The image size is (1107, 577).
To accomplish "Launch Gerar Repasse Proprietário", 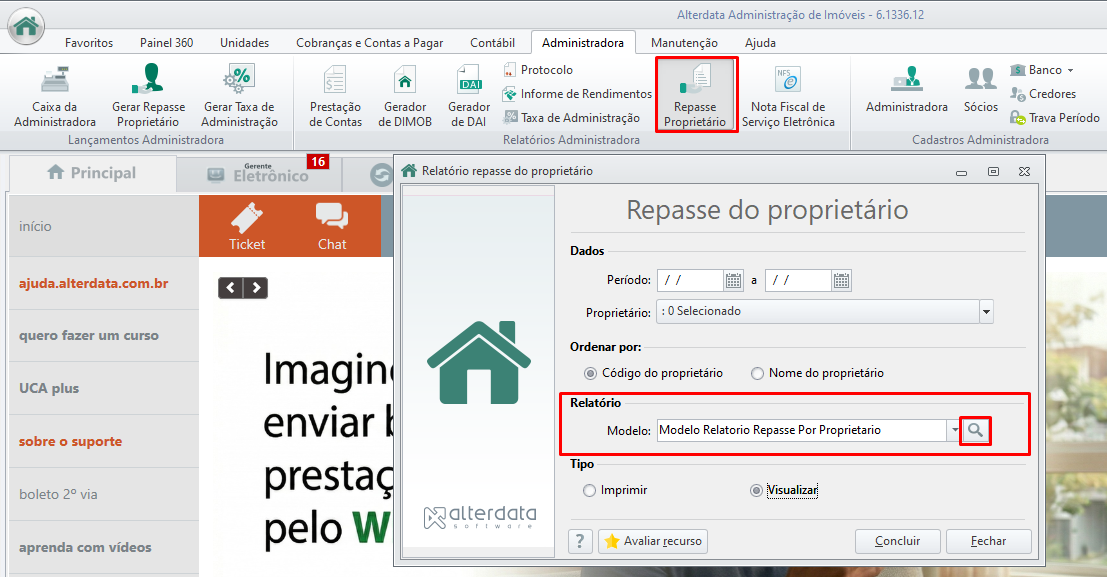I will [x=148, y=96].
